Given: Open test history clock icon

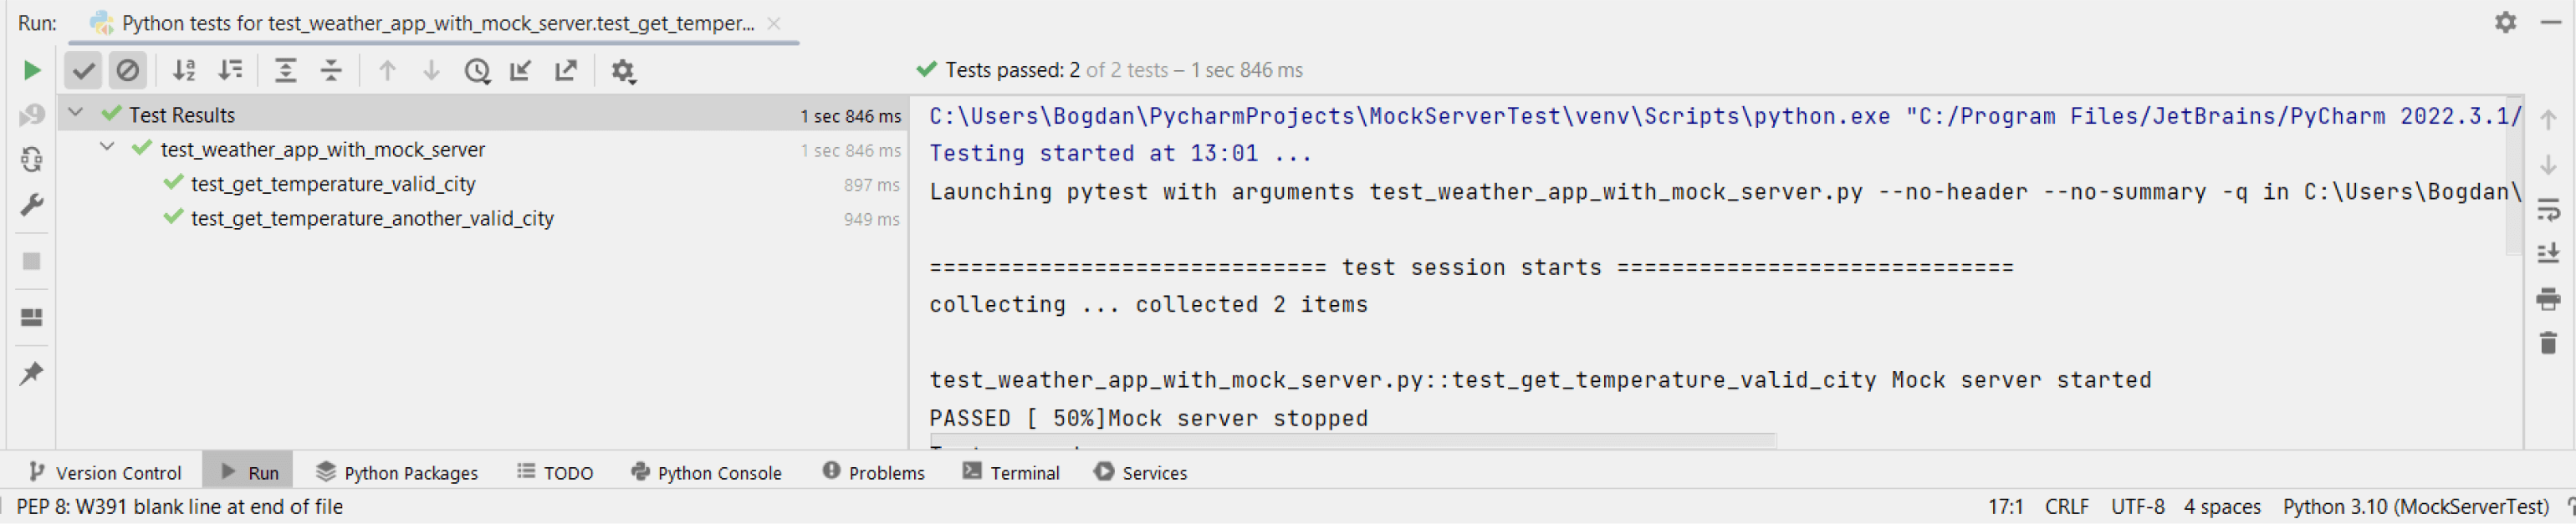Looking at the screenshot, I should click(477, 70).
